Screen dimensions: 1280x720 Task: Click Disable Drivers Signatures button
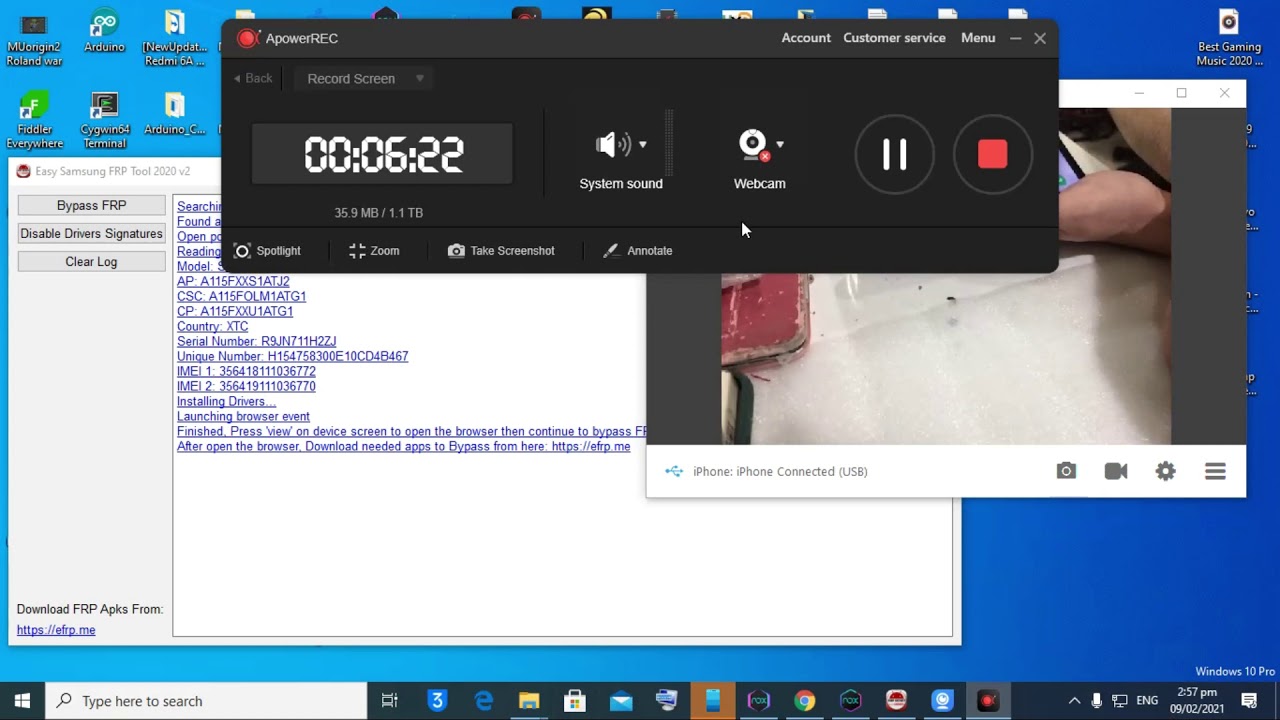coord(92,233)
